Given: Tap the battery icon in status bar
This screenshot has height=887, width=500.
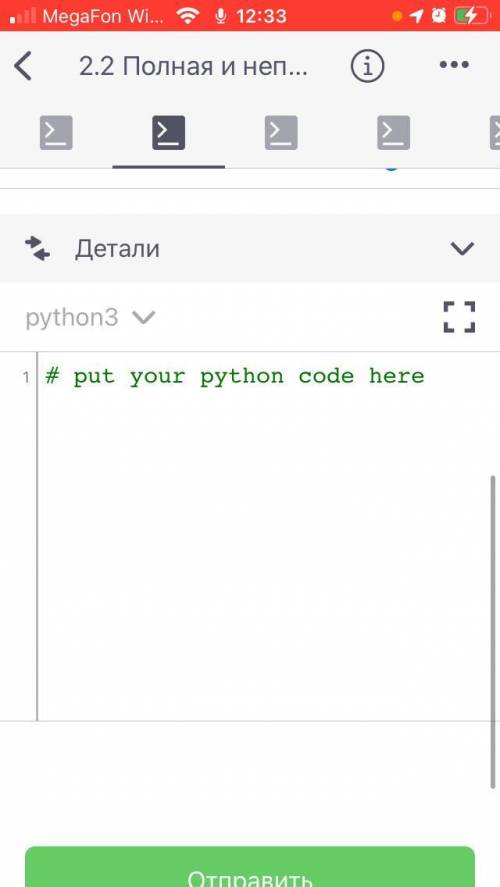Looking at the screenshot, I should point(472,16).
